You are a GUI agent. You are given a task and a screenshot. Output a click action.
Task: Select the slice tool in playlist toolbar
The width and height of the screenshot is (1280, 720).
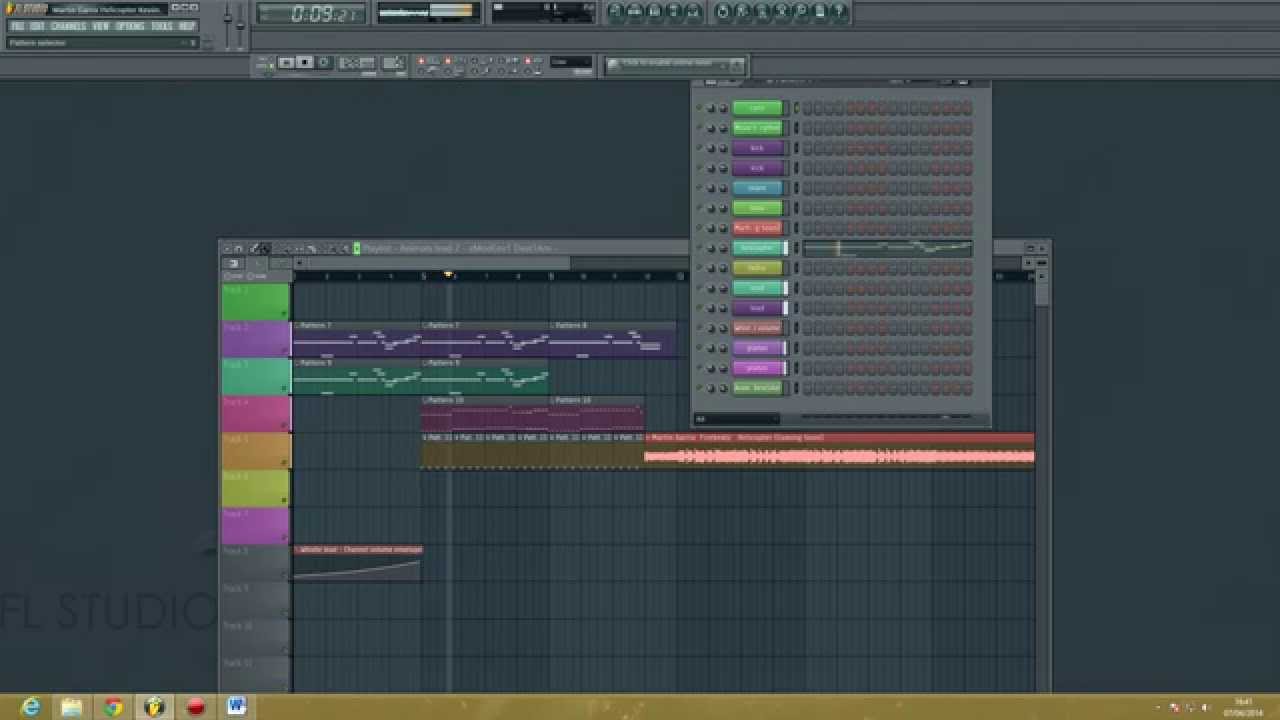coord(311,248)
